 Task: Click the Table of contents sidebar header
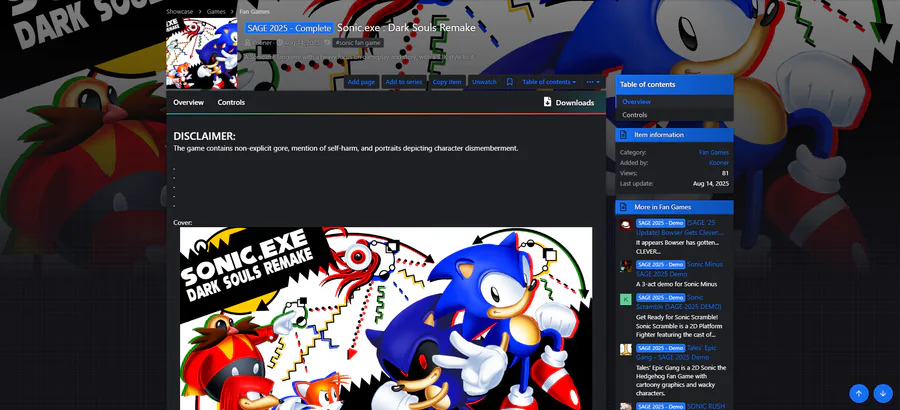pyautogui.click(x=674, y=84)
